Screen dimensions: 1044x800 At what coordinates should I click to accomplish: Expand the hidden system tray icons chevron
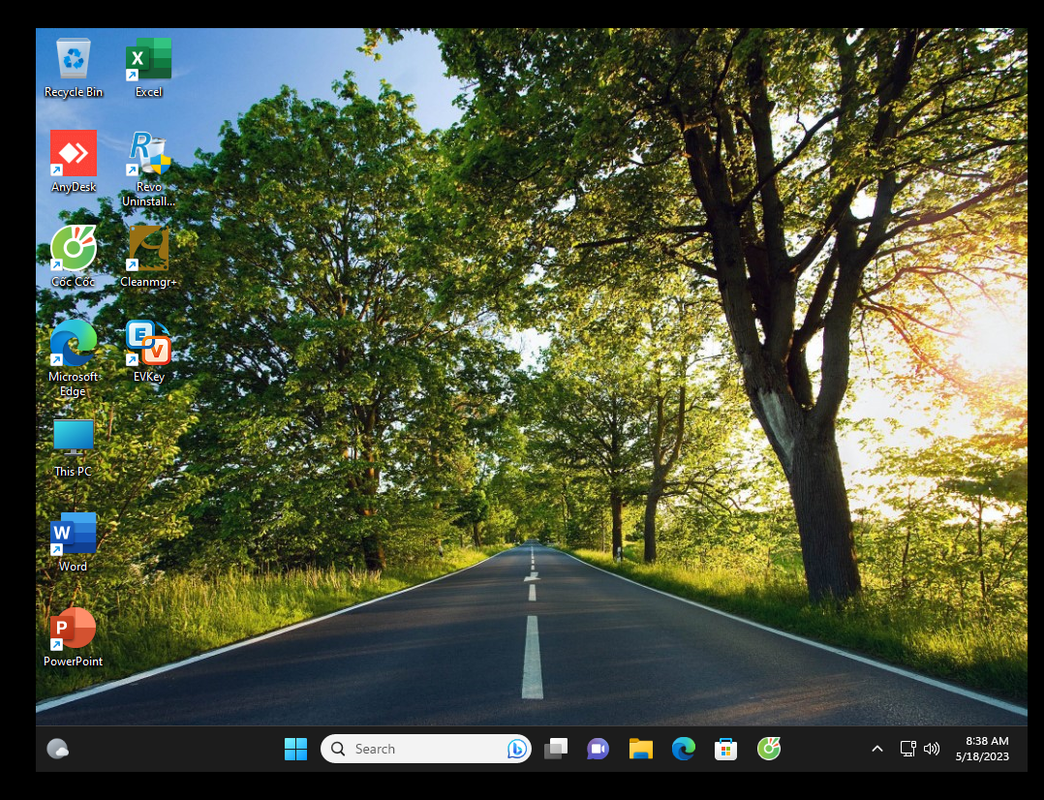point(878,749)
